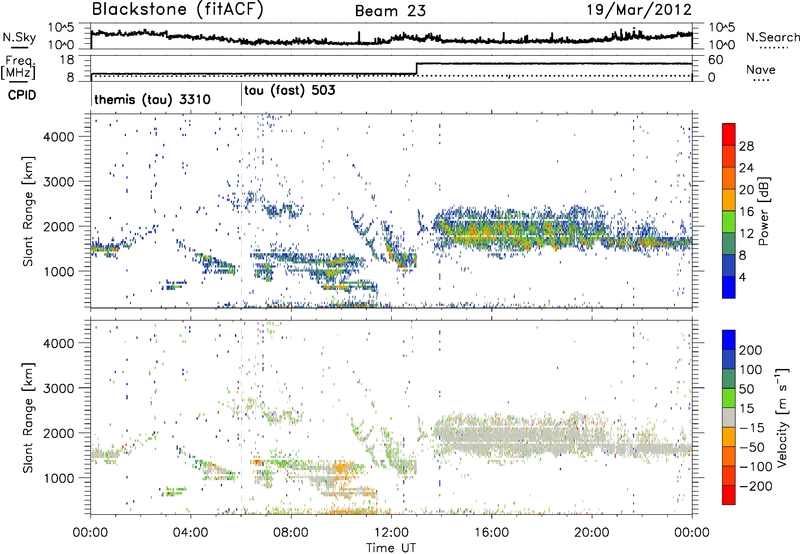Click the "Nave" legend label
Viewport: 800px width, 554px height.
[x=761, y=69]
